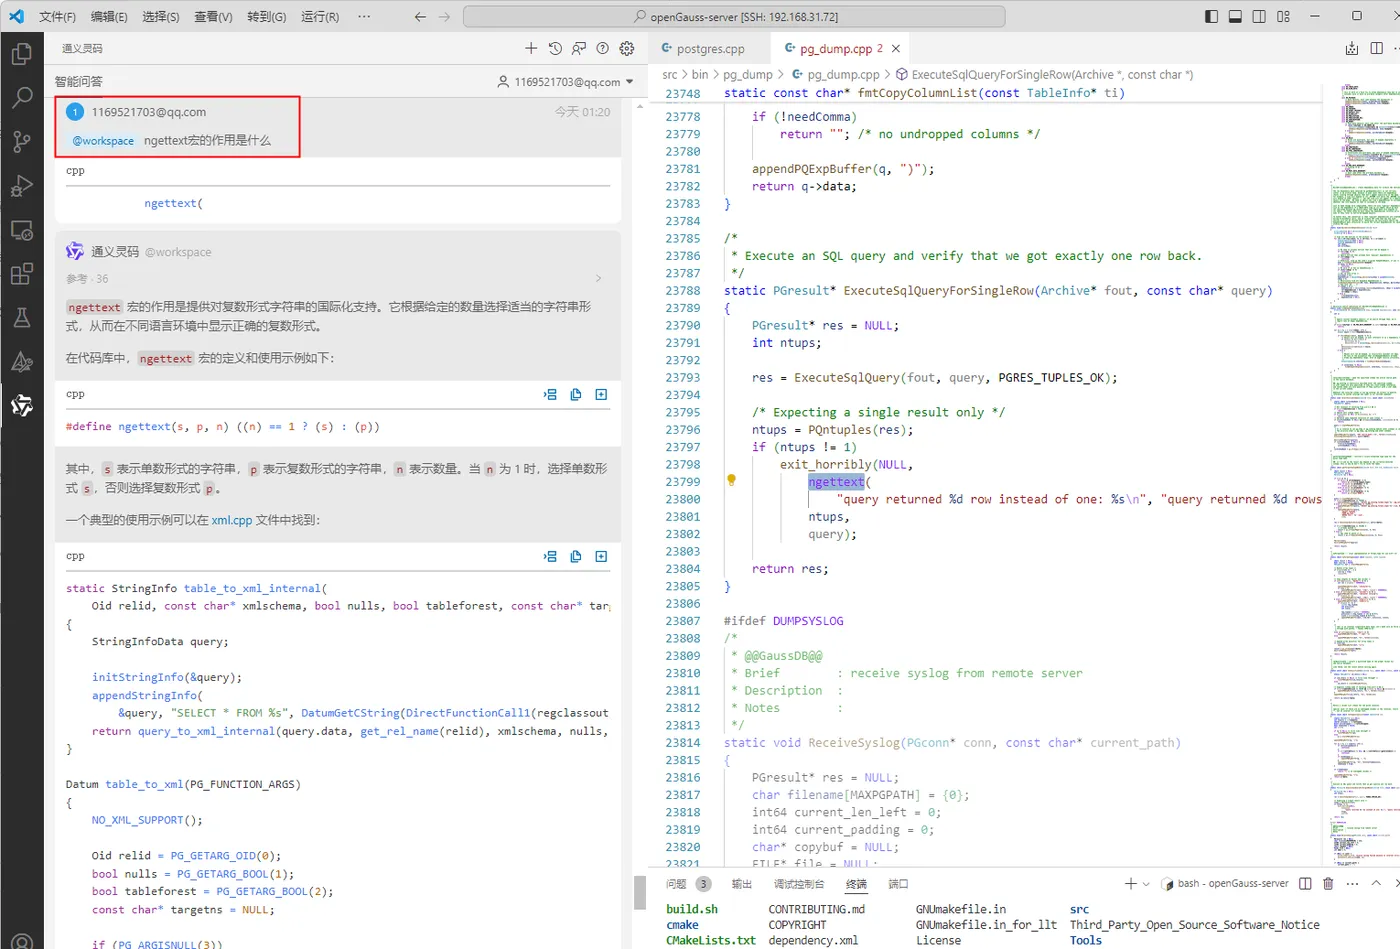Open the Explorer view in activity bar
Image resolution: width=1400 pixels, height=949 pixels.
pos(21,53)
